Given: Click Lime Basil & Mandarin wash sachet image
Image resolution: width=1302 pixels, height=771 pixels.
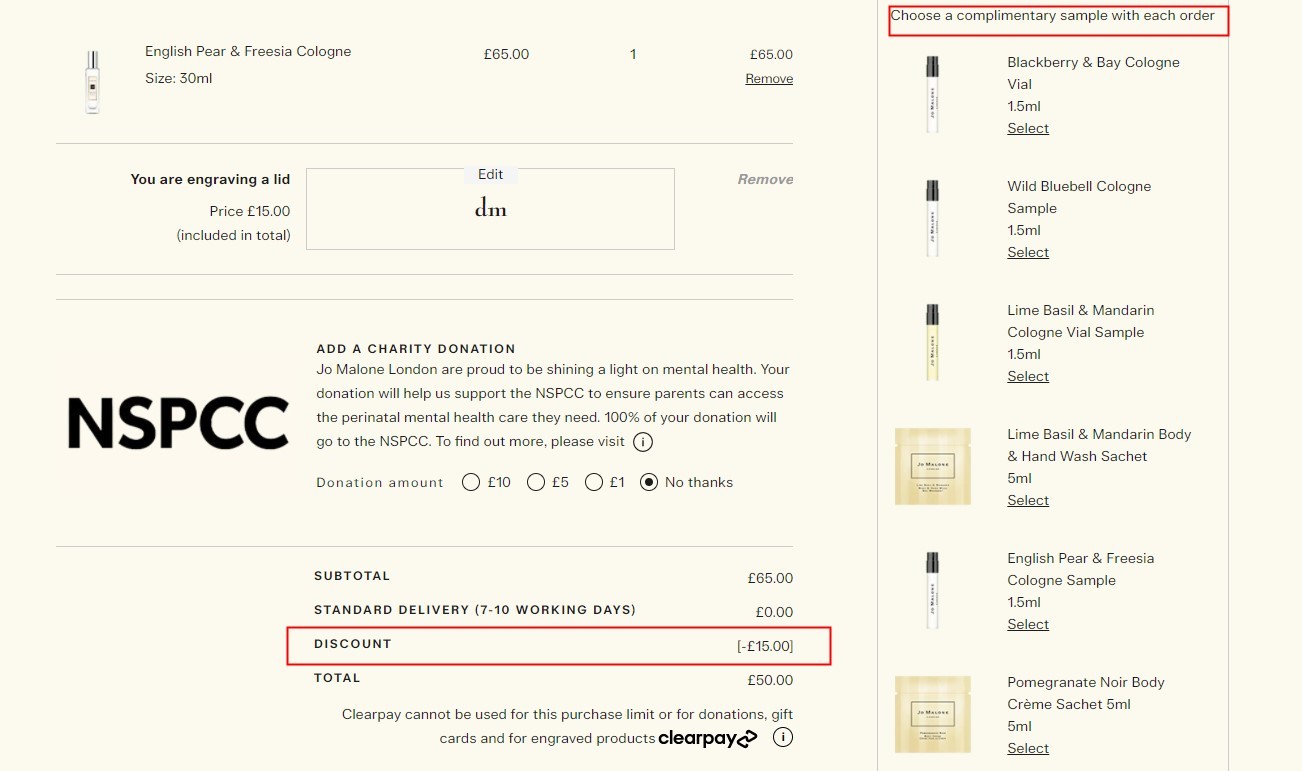Looking at the screenshot, I should pos(932,467).
